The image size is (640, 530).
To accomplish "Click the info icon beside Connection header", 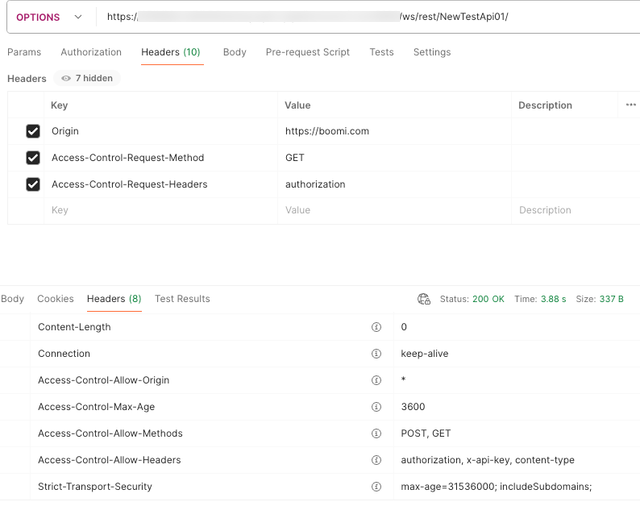I will click(x=377, y=354).
